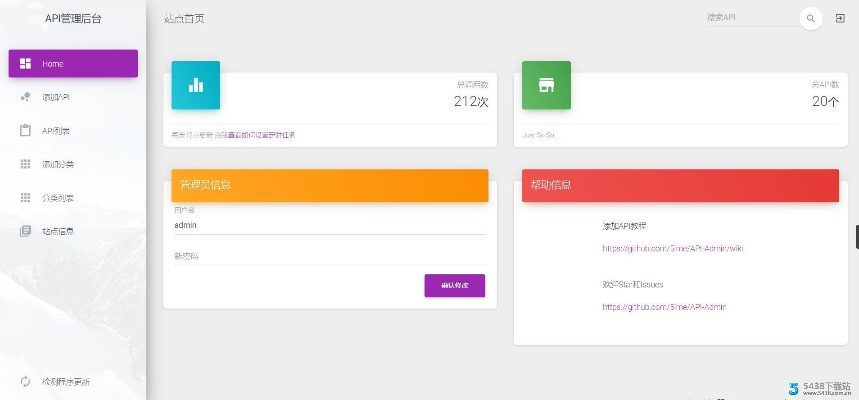Open 分类列表 in the sidebar
Image resolution: width=859 pixels, height=400 pixels.
point(58,198)
